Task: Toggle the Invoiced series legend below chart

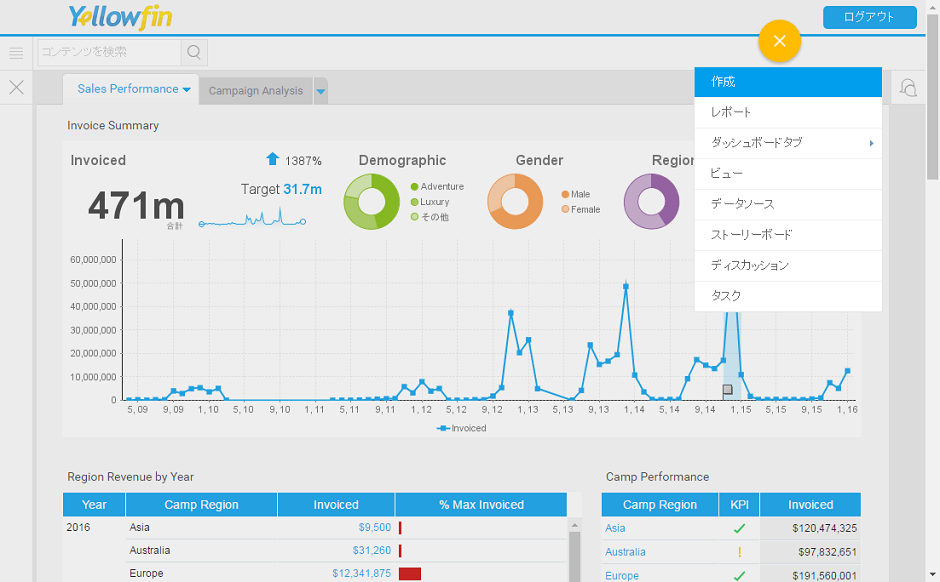Action: click(462, 428)
